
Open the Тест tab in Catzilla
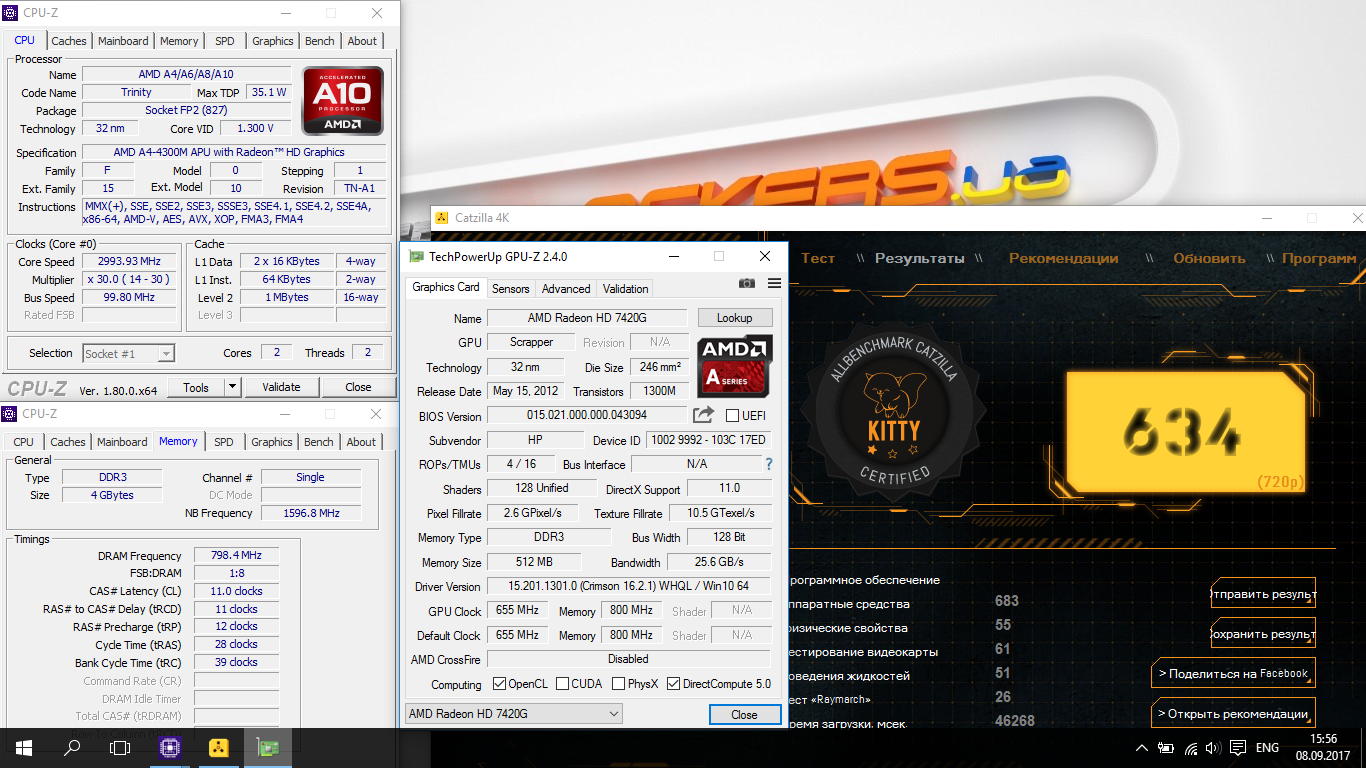(817, 258)
